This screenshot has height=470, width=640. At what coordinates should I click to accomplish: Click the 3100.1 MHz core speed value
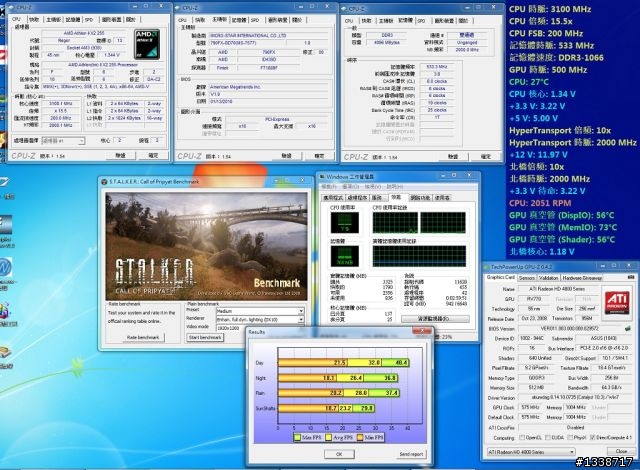[x=60, y=104]
